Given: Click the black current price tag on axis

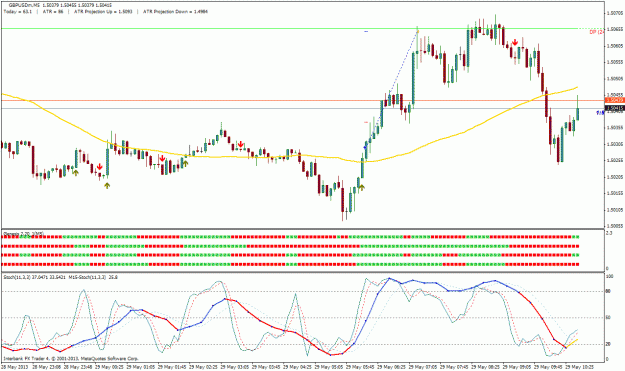Looking at the screenshot, I should click(614, 108).
